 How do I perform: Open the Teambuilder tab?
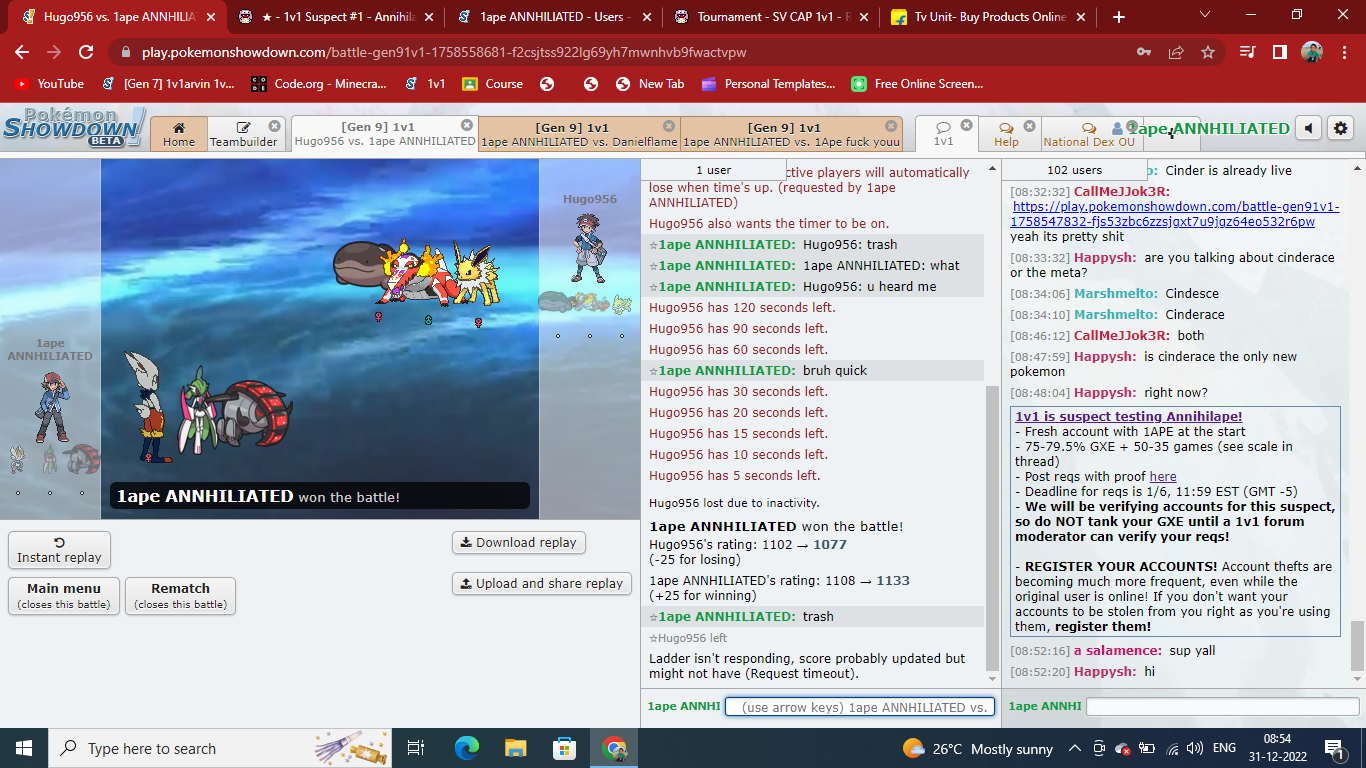point(245,134)
